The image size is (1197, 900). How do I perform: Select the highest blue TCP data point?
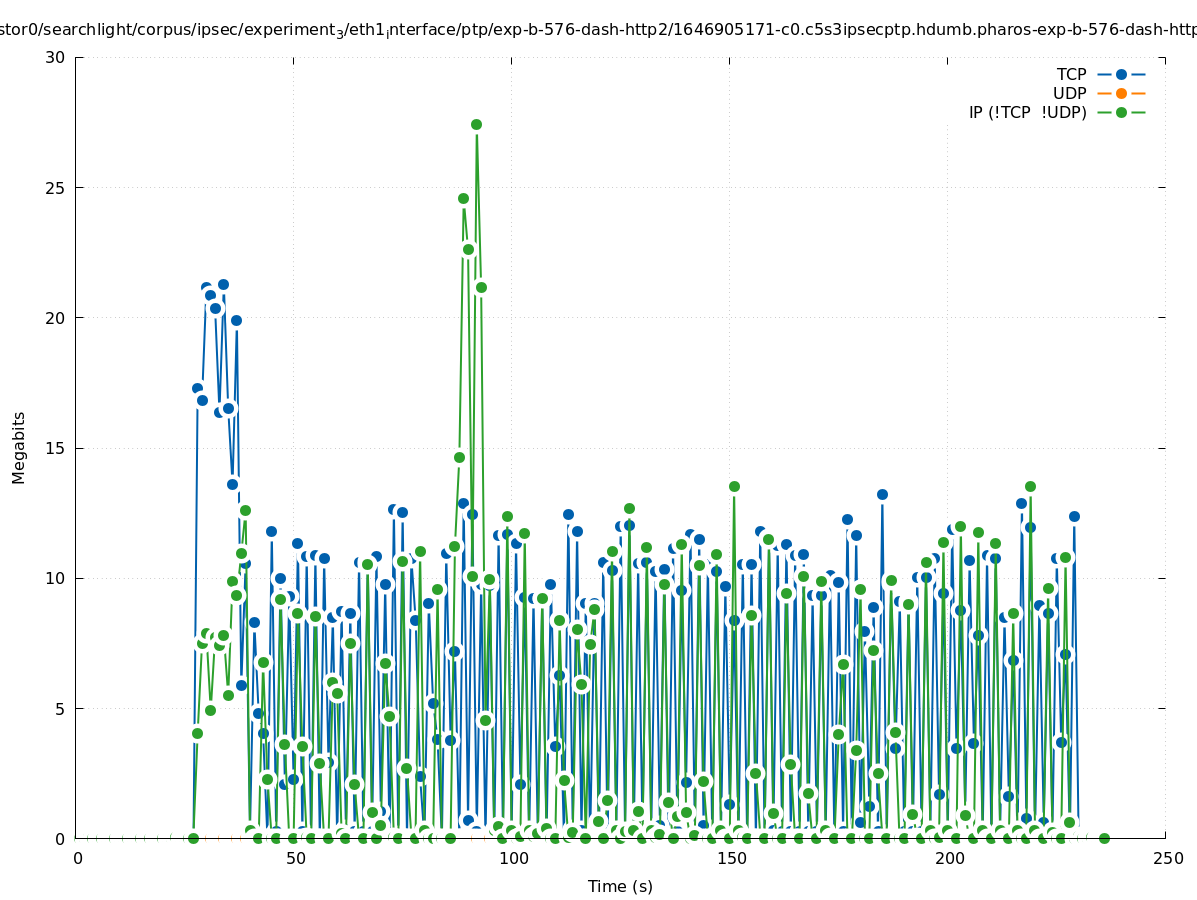223,285
